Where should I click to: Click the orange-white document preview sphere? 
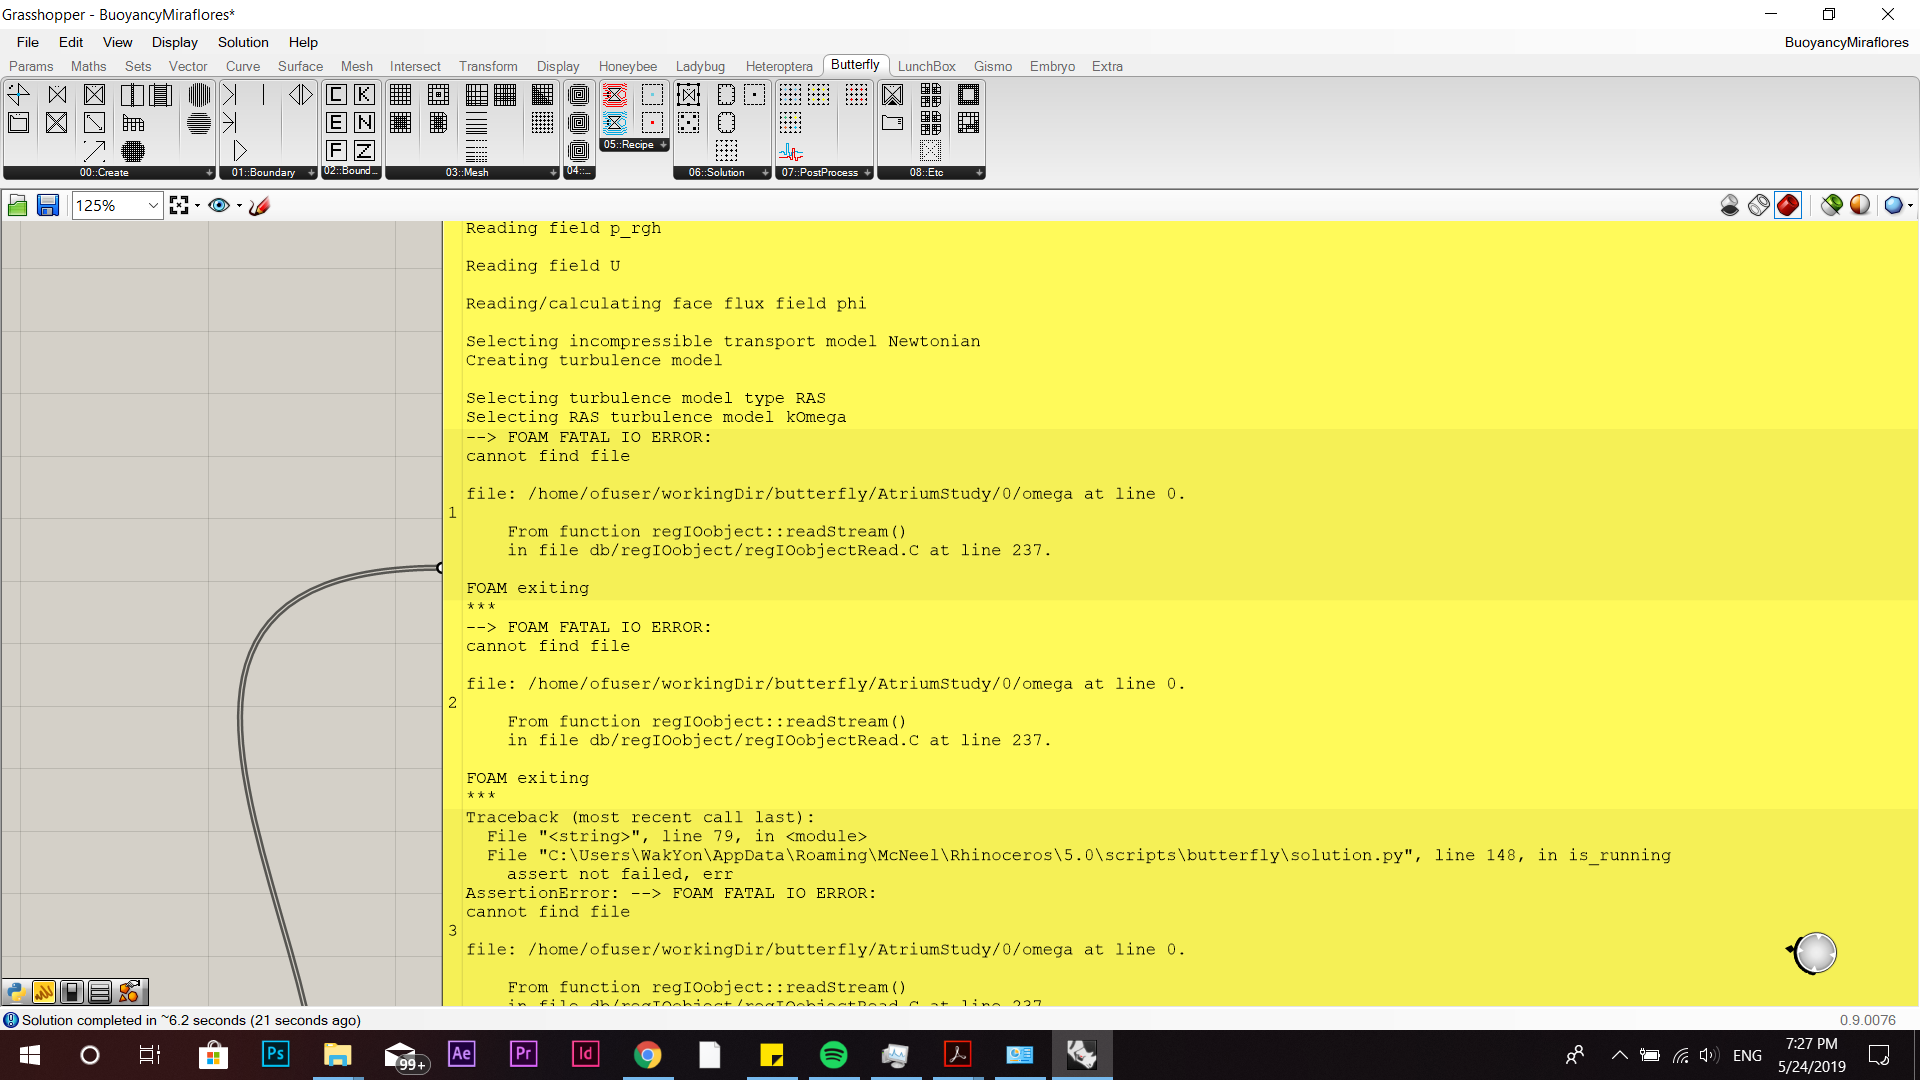(x=1860, y=206)
